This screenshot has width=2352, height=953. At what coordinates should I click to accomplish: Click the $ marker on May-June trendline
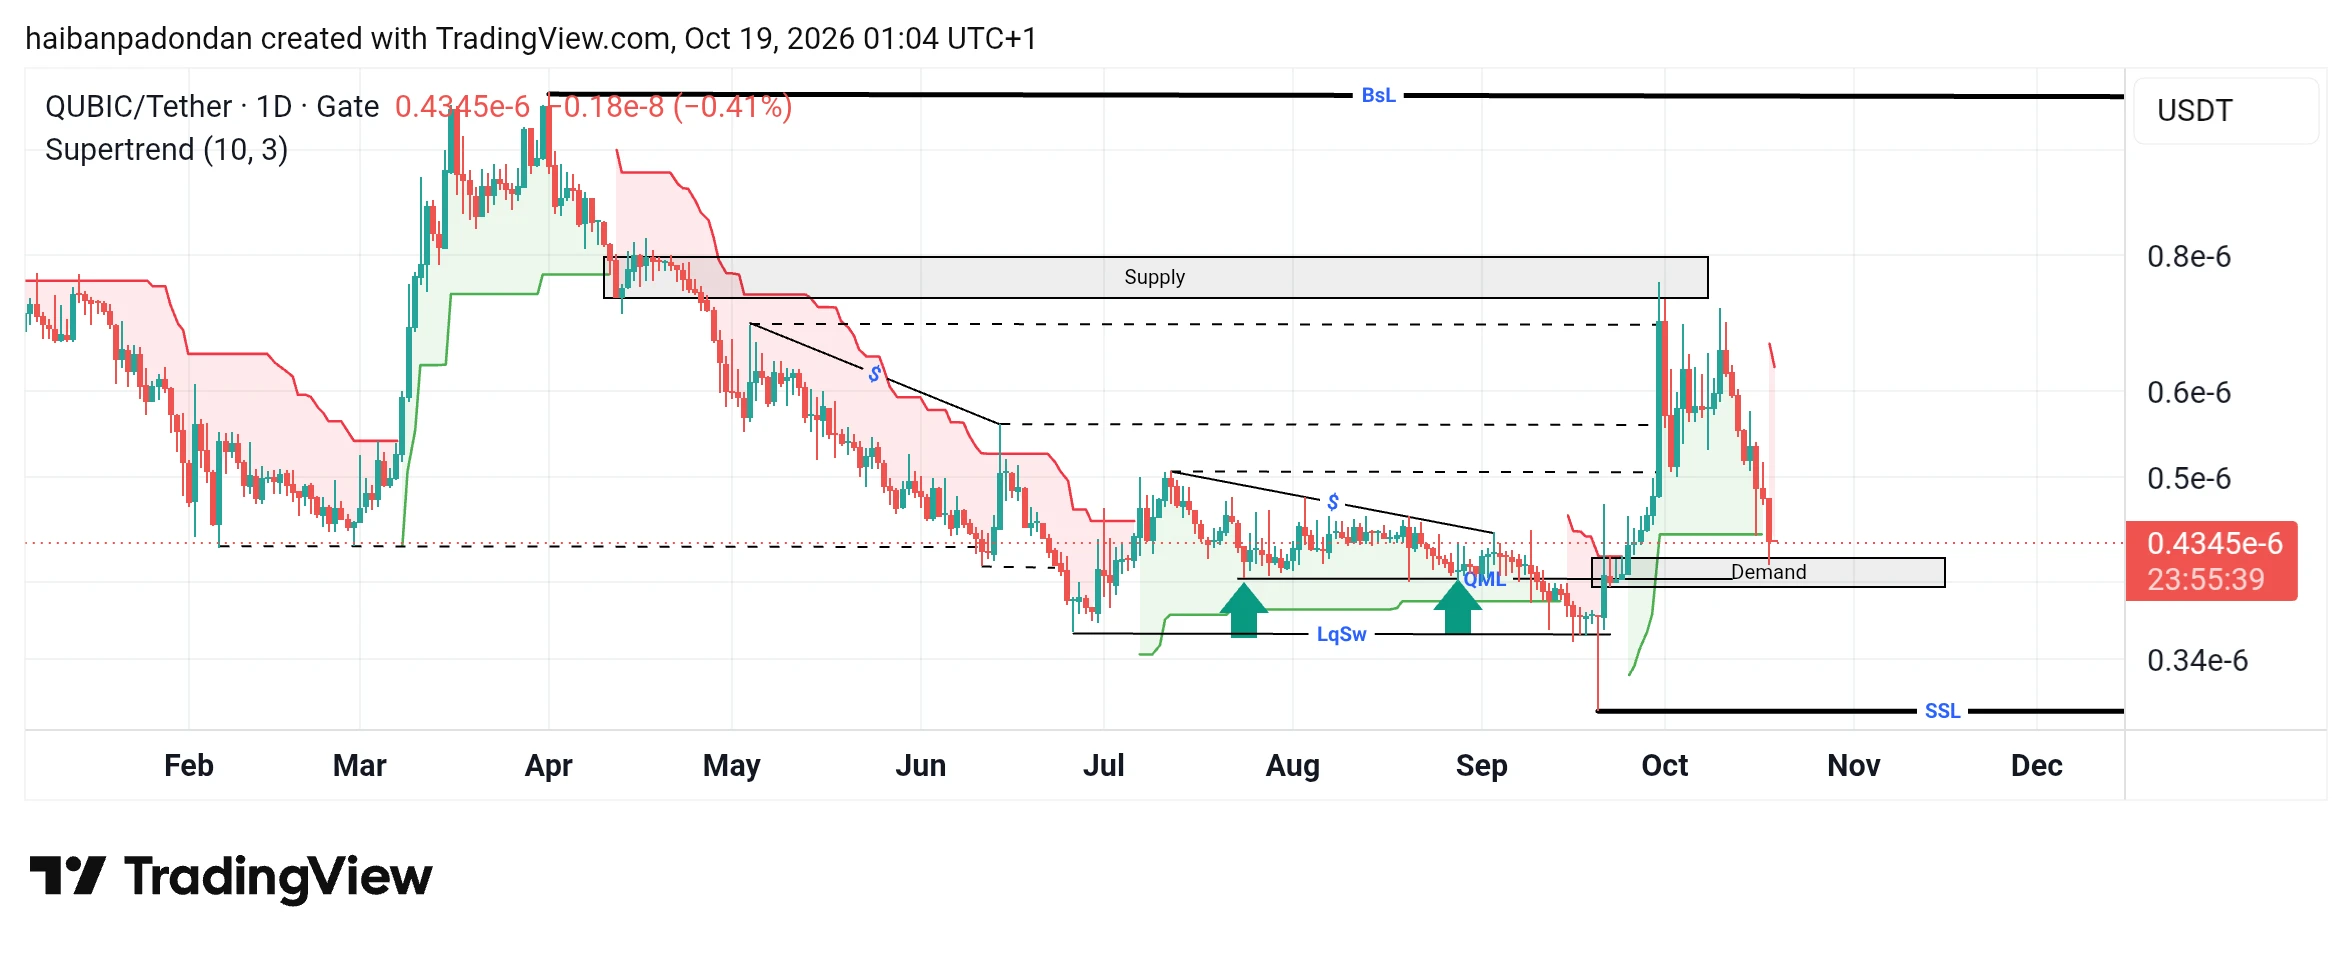(875, 374)
